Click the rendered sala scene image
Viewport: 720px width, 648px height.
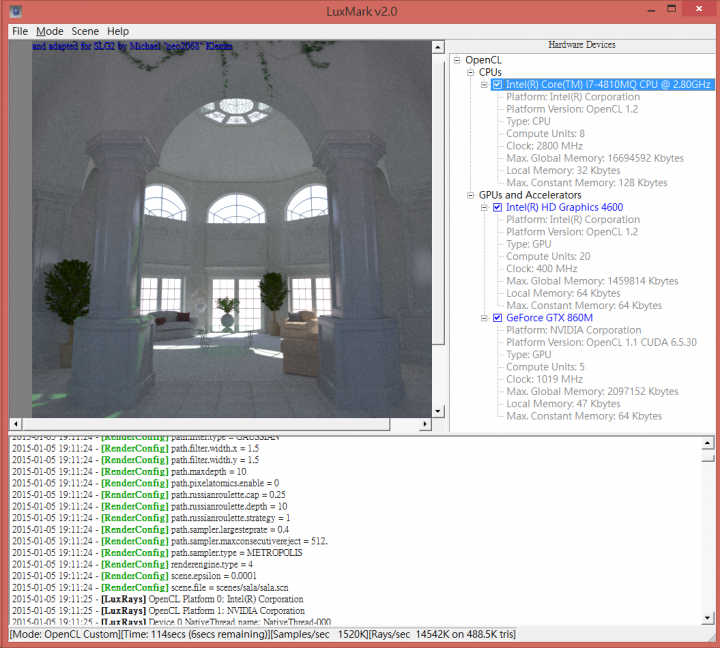231,229
